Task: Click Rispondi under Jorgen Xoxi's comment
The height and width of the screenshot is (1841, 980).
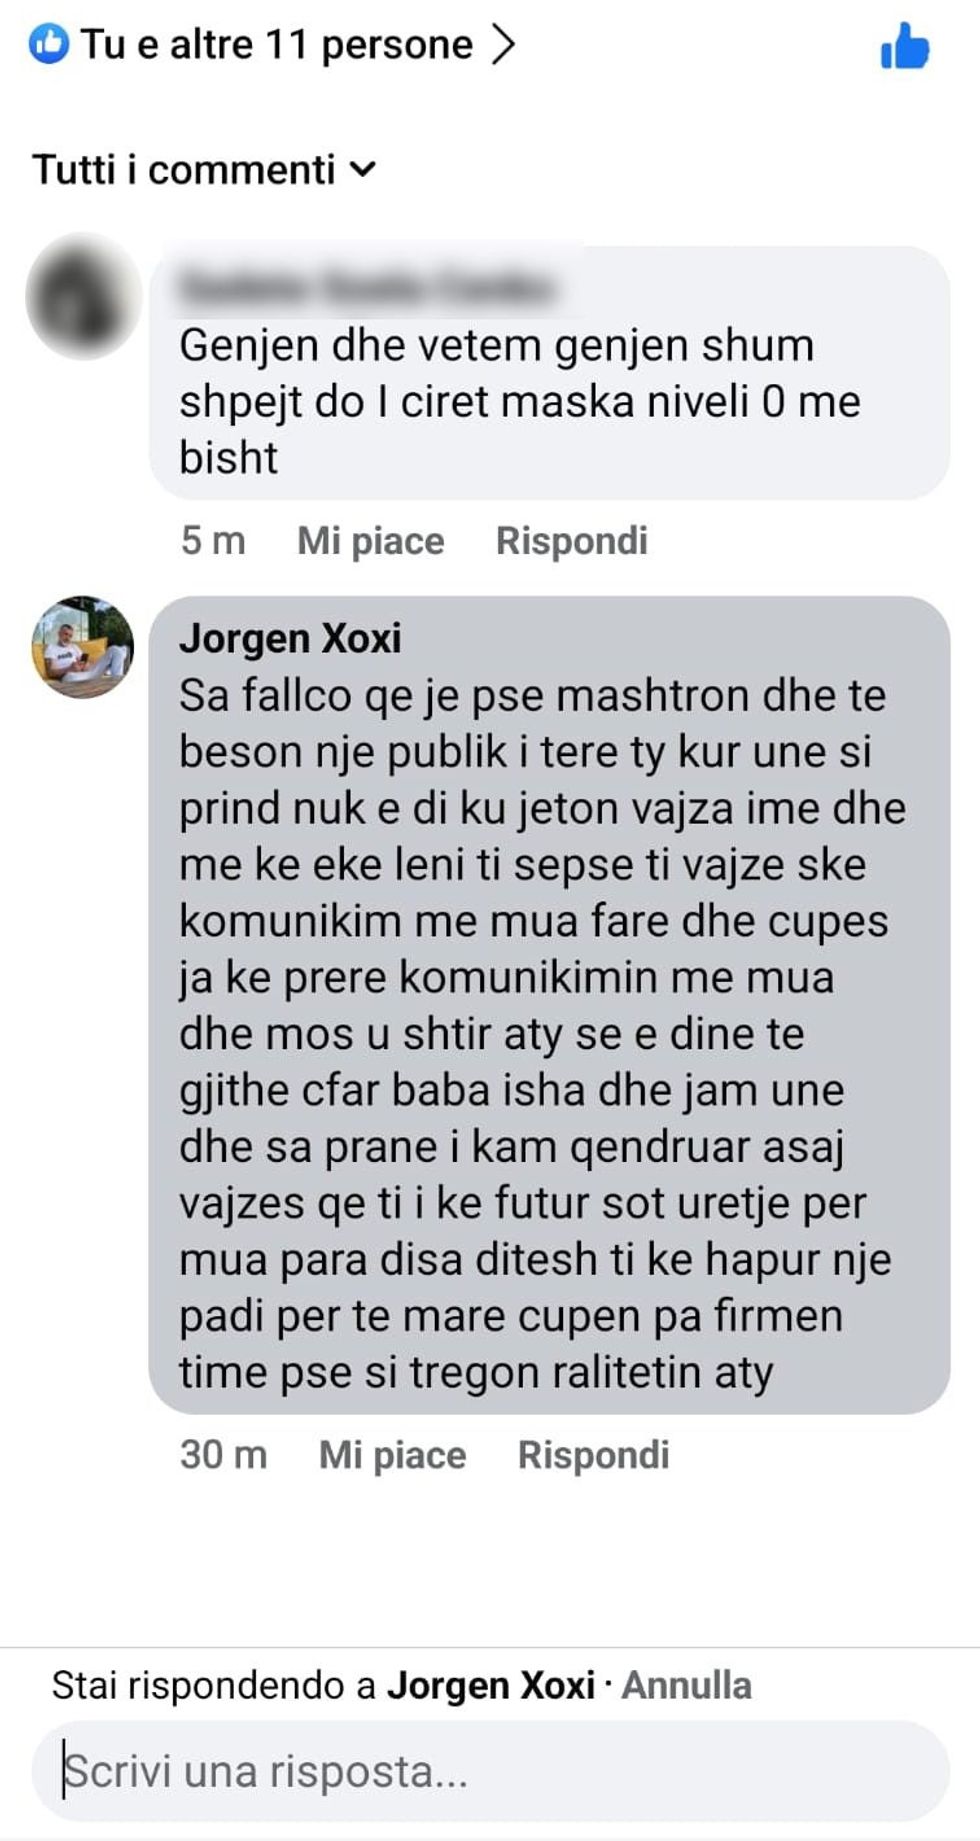Action: point(593,1455)
